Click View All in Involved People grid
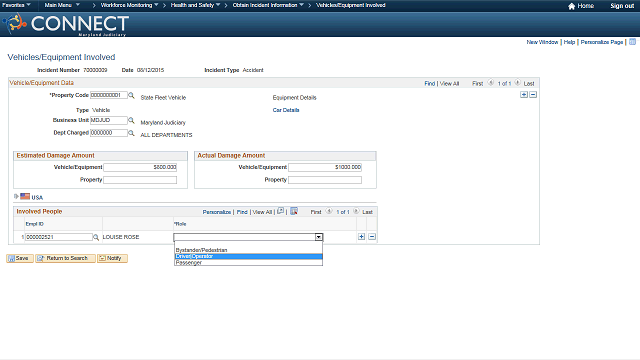The width and height of the screenshot is (640, 360). [x=262, y=212]
